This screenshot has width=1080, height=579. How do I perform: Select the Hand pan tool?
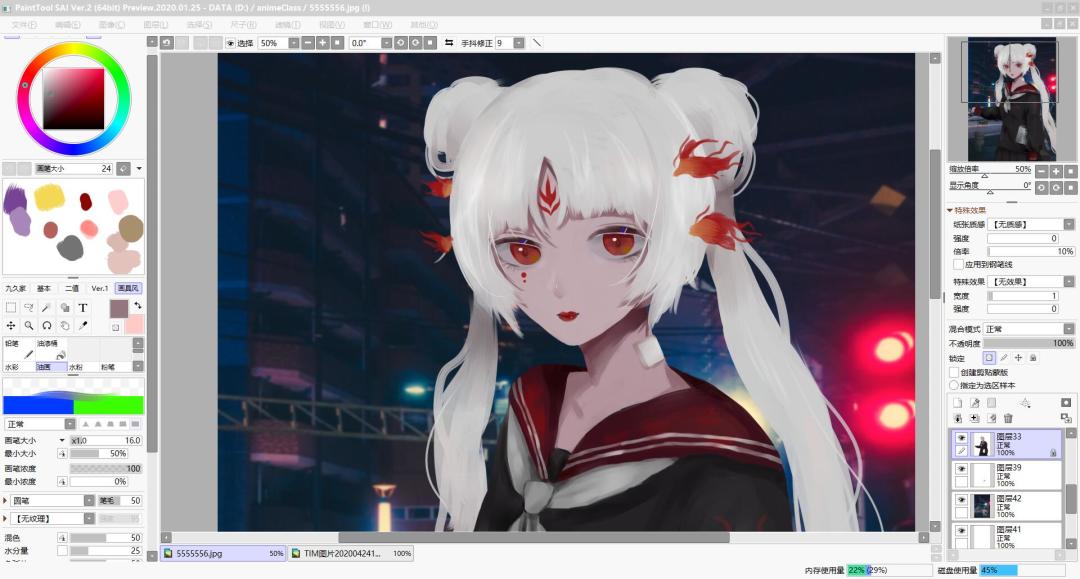point(65,326)
